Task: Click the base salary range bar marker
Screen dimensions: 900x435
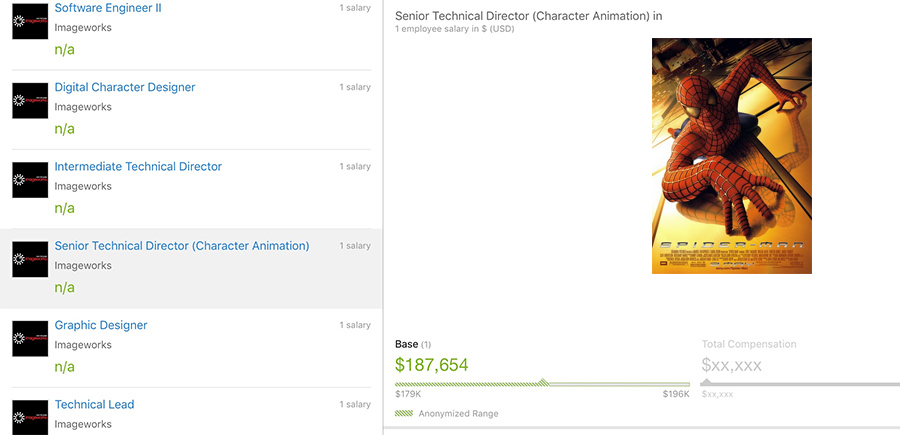Action: click(x=544, y=382)
